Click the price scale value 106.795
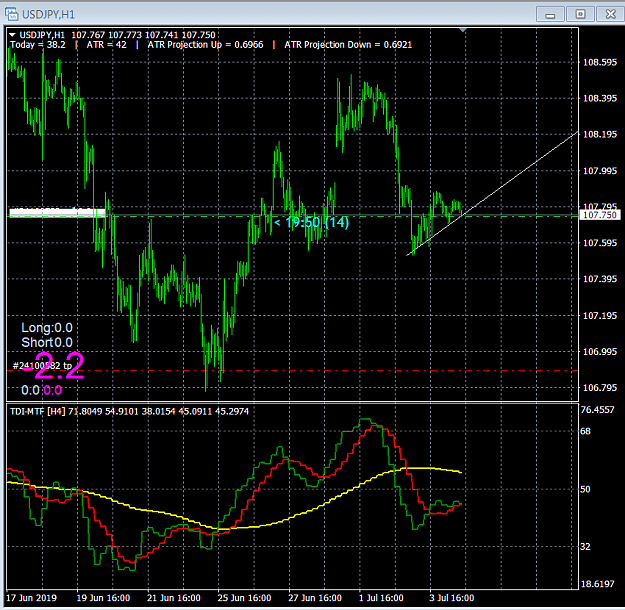This screenshot has width=625, height=610. (600, 388)
